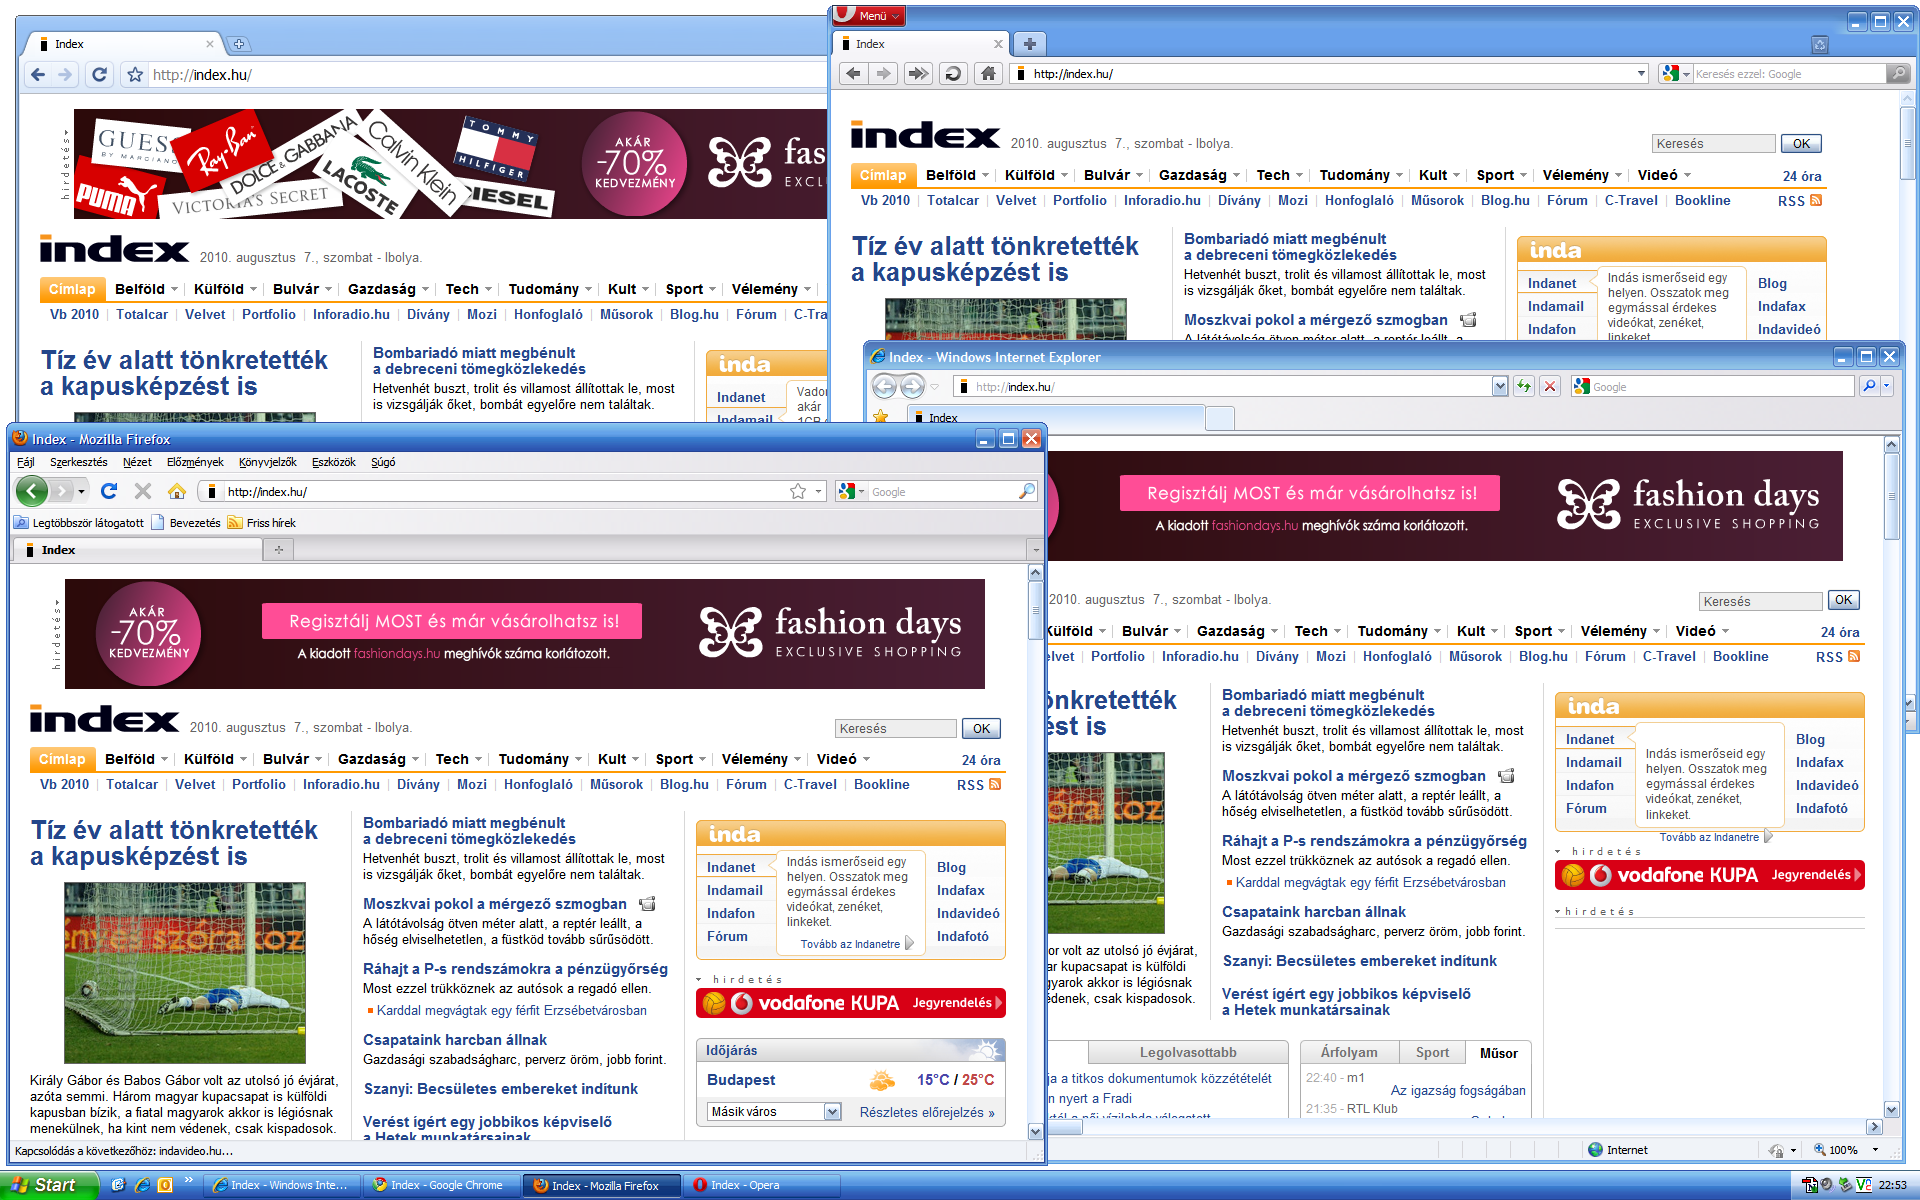Switch to Index - Google Chrome taskbar button
The height and width of the screenshot is (1200, 1920).
click(442, 1185)
